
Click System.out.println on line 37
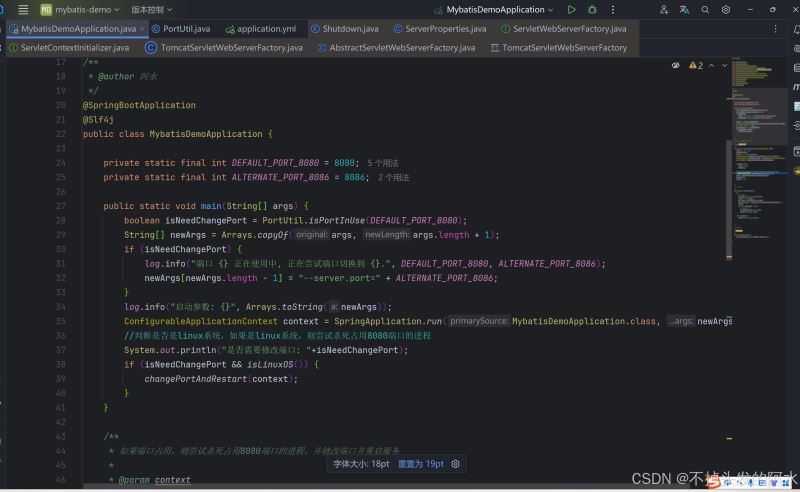tap(170, 350)
